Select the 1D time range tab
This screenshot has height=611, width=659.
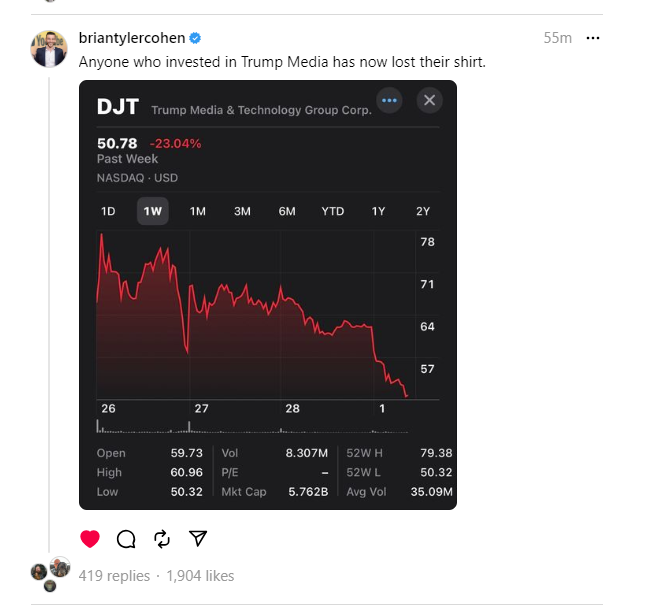[x=108, y=211]
